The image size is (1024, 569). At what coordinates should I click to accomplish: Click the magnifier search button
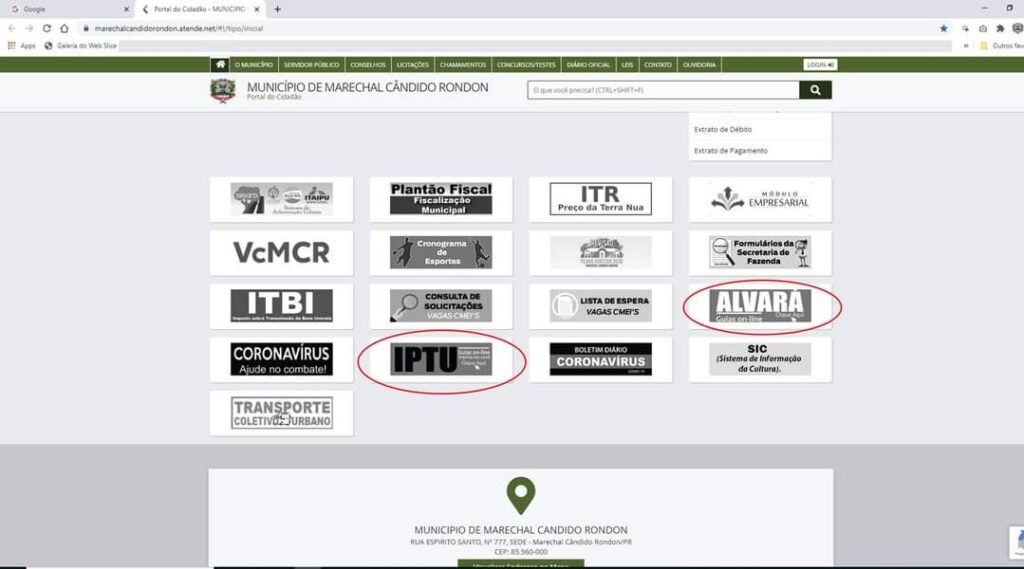coord(815,90)
